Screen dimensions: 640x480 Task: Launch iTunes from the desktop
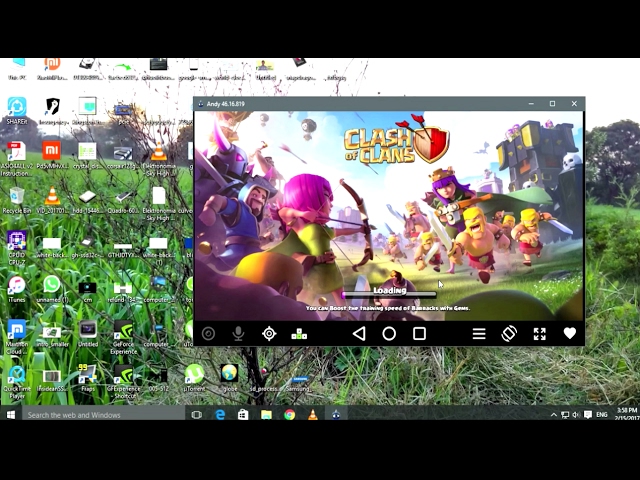click(17, 289)
